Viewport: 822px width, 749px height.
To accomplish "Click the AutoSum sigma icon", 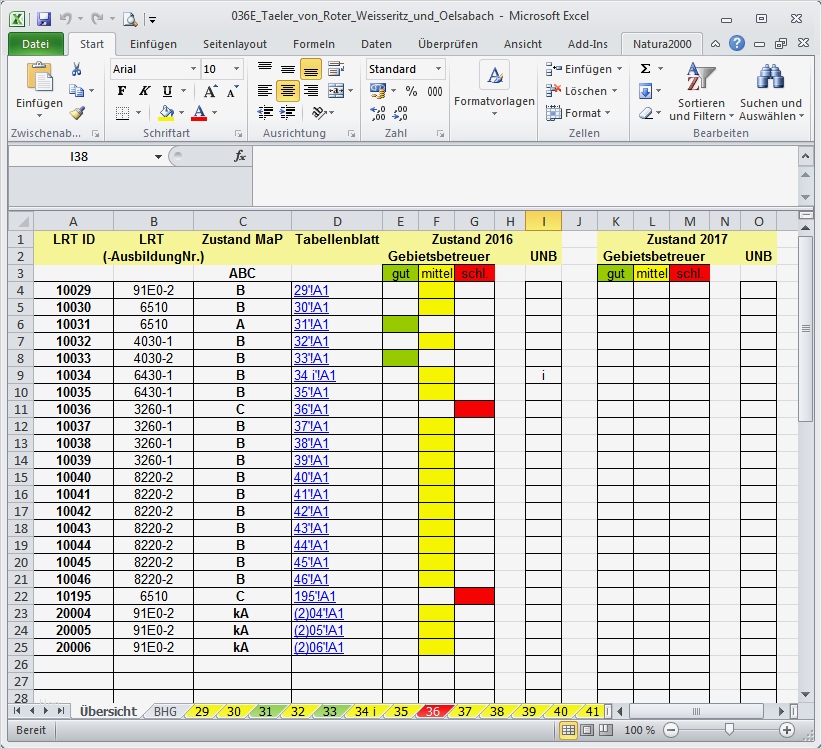I will 646,68.
